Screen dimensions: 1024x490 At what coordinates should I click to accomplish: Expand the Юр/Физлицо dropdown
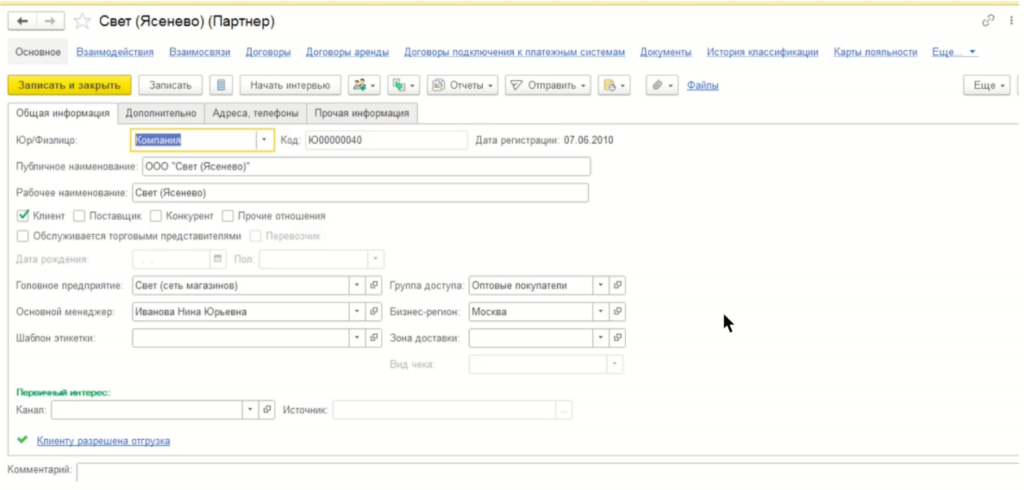[264, 140]
